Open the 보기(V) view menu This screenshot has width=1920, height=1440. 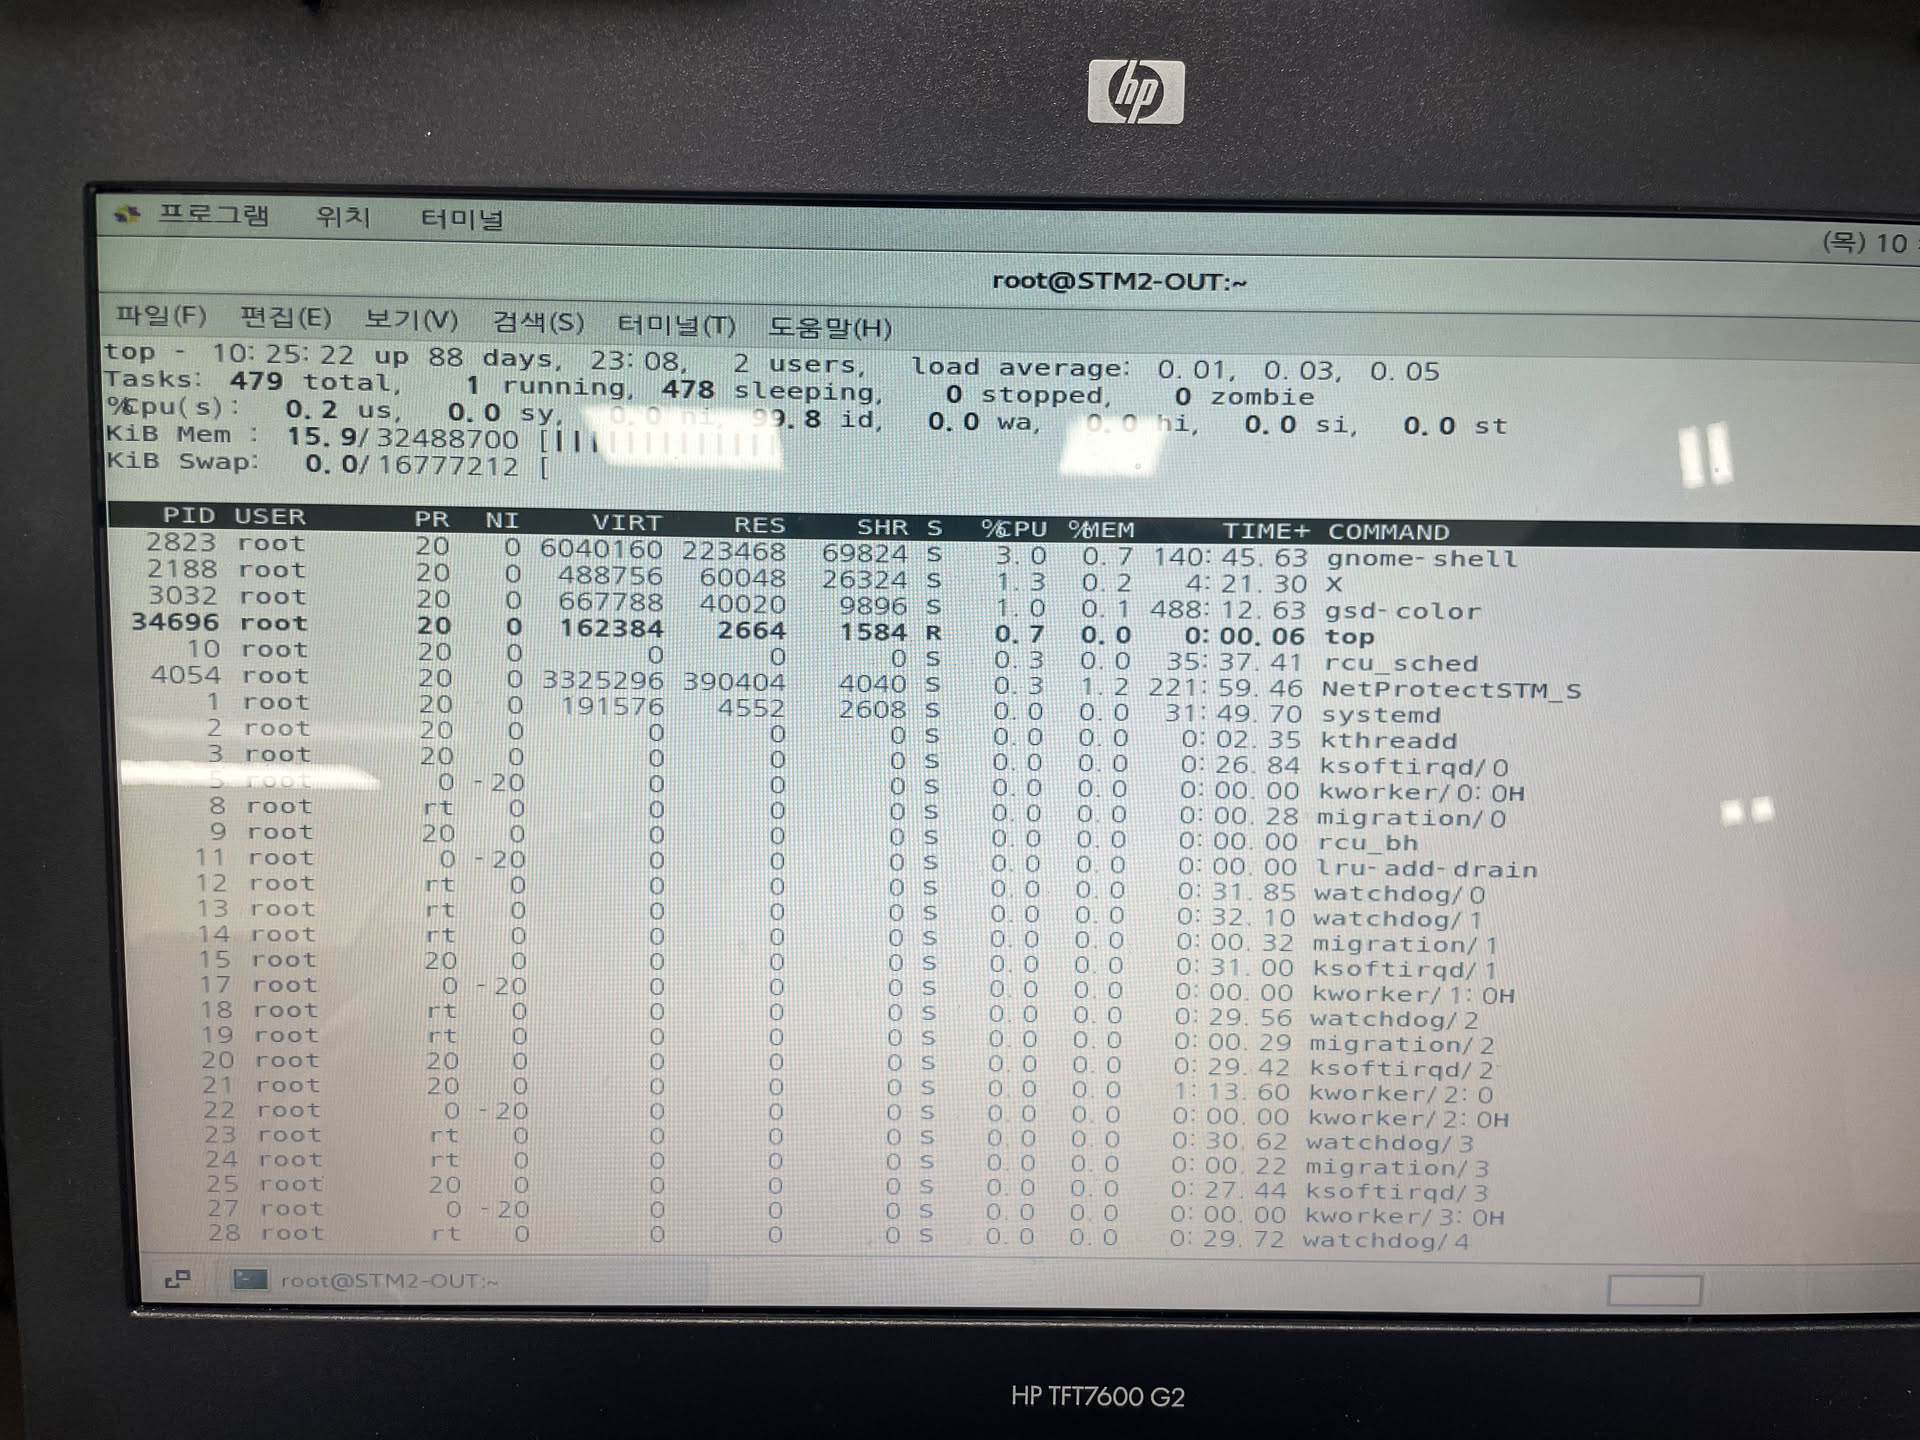[x=410, y=320]
